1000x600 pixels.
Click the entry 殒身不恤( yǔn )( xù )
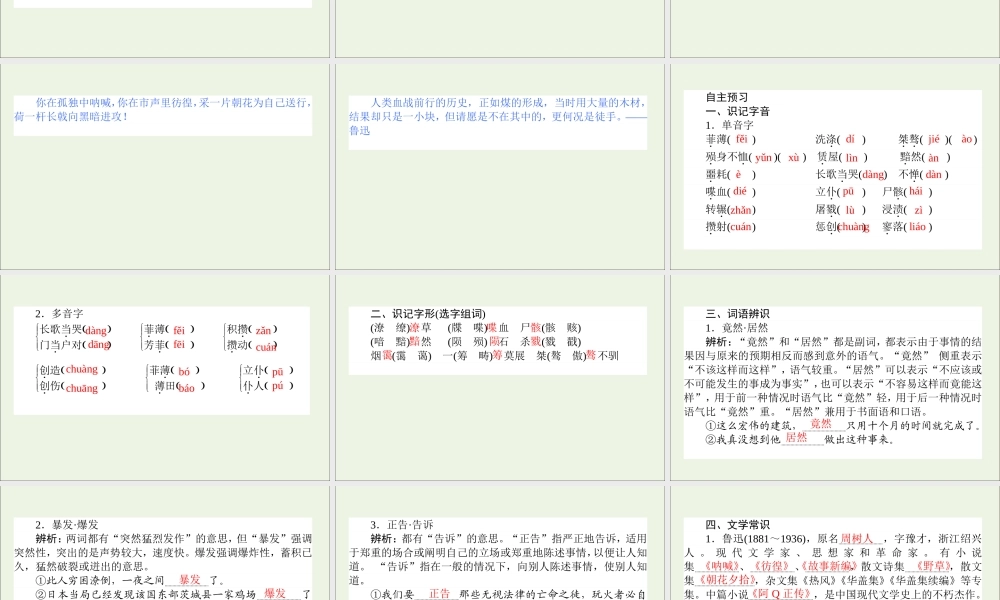pyautogui.click(x=756, y=157)
